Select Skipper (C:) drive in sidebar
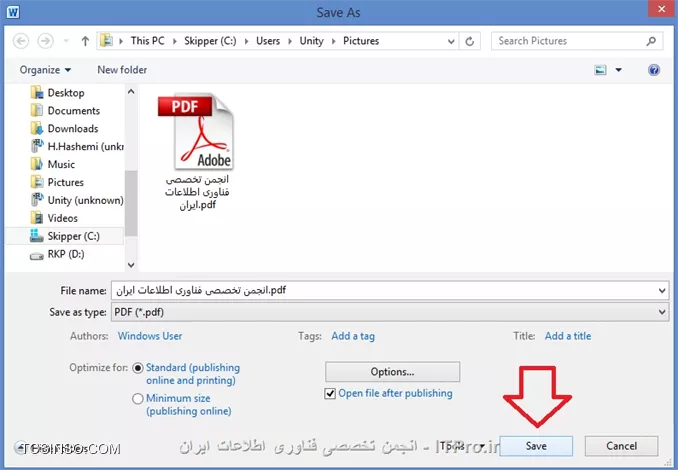Image resolution: width=678 pixels, height=470 pixels. click(65, 236)
